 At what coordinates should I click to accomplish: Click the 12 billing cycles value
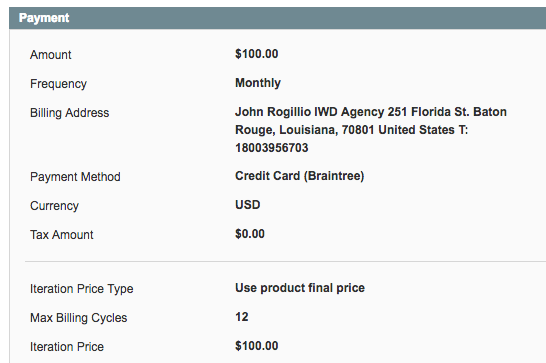(x=242, y=317)
